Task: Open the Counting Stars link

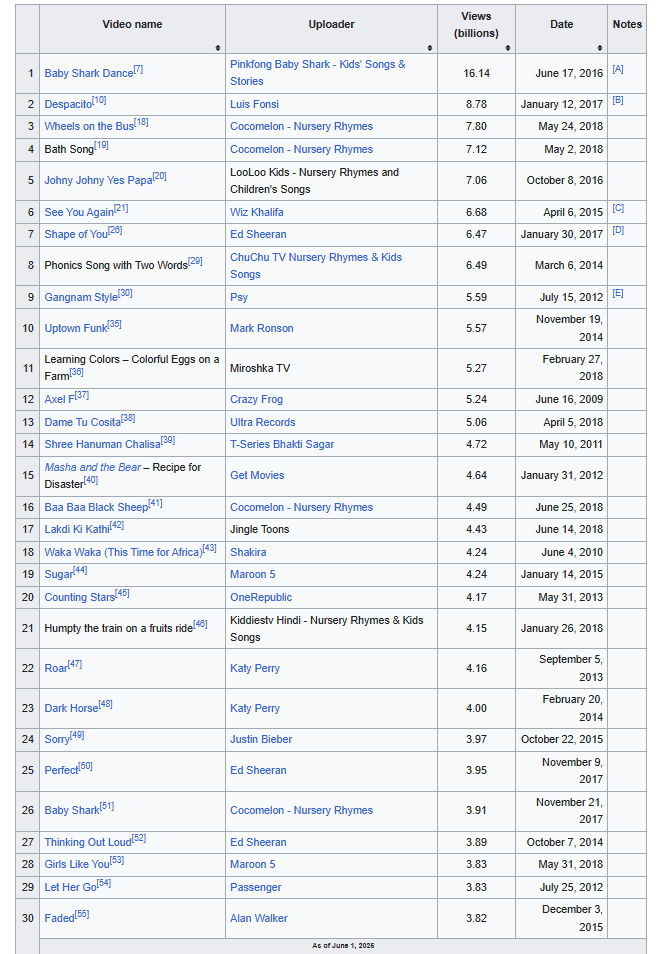Action: click(x=80, y=598)
